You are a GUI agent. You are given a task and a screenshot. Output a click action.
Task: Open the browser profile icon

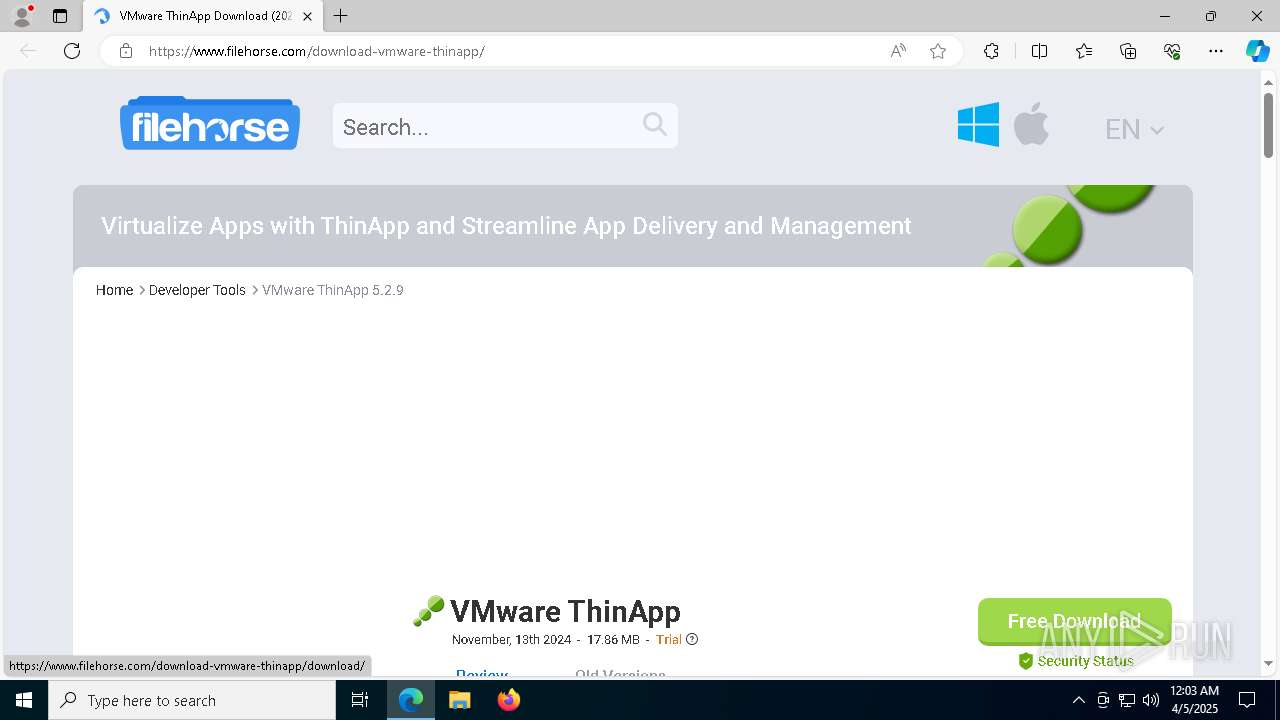pyautogui.click(x=22, y=16)
